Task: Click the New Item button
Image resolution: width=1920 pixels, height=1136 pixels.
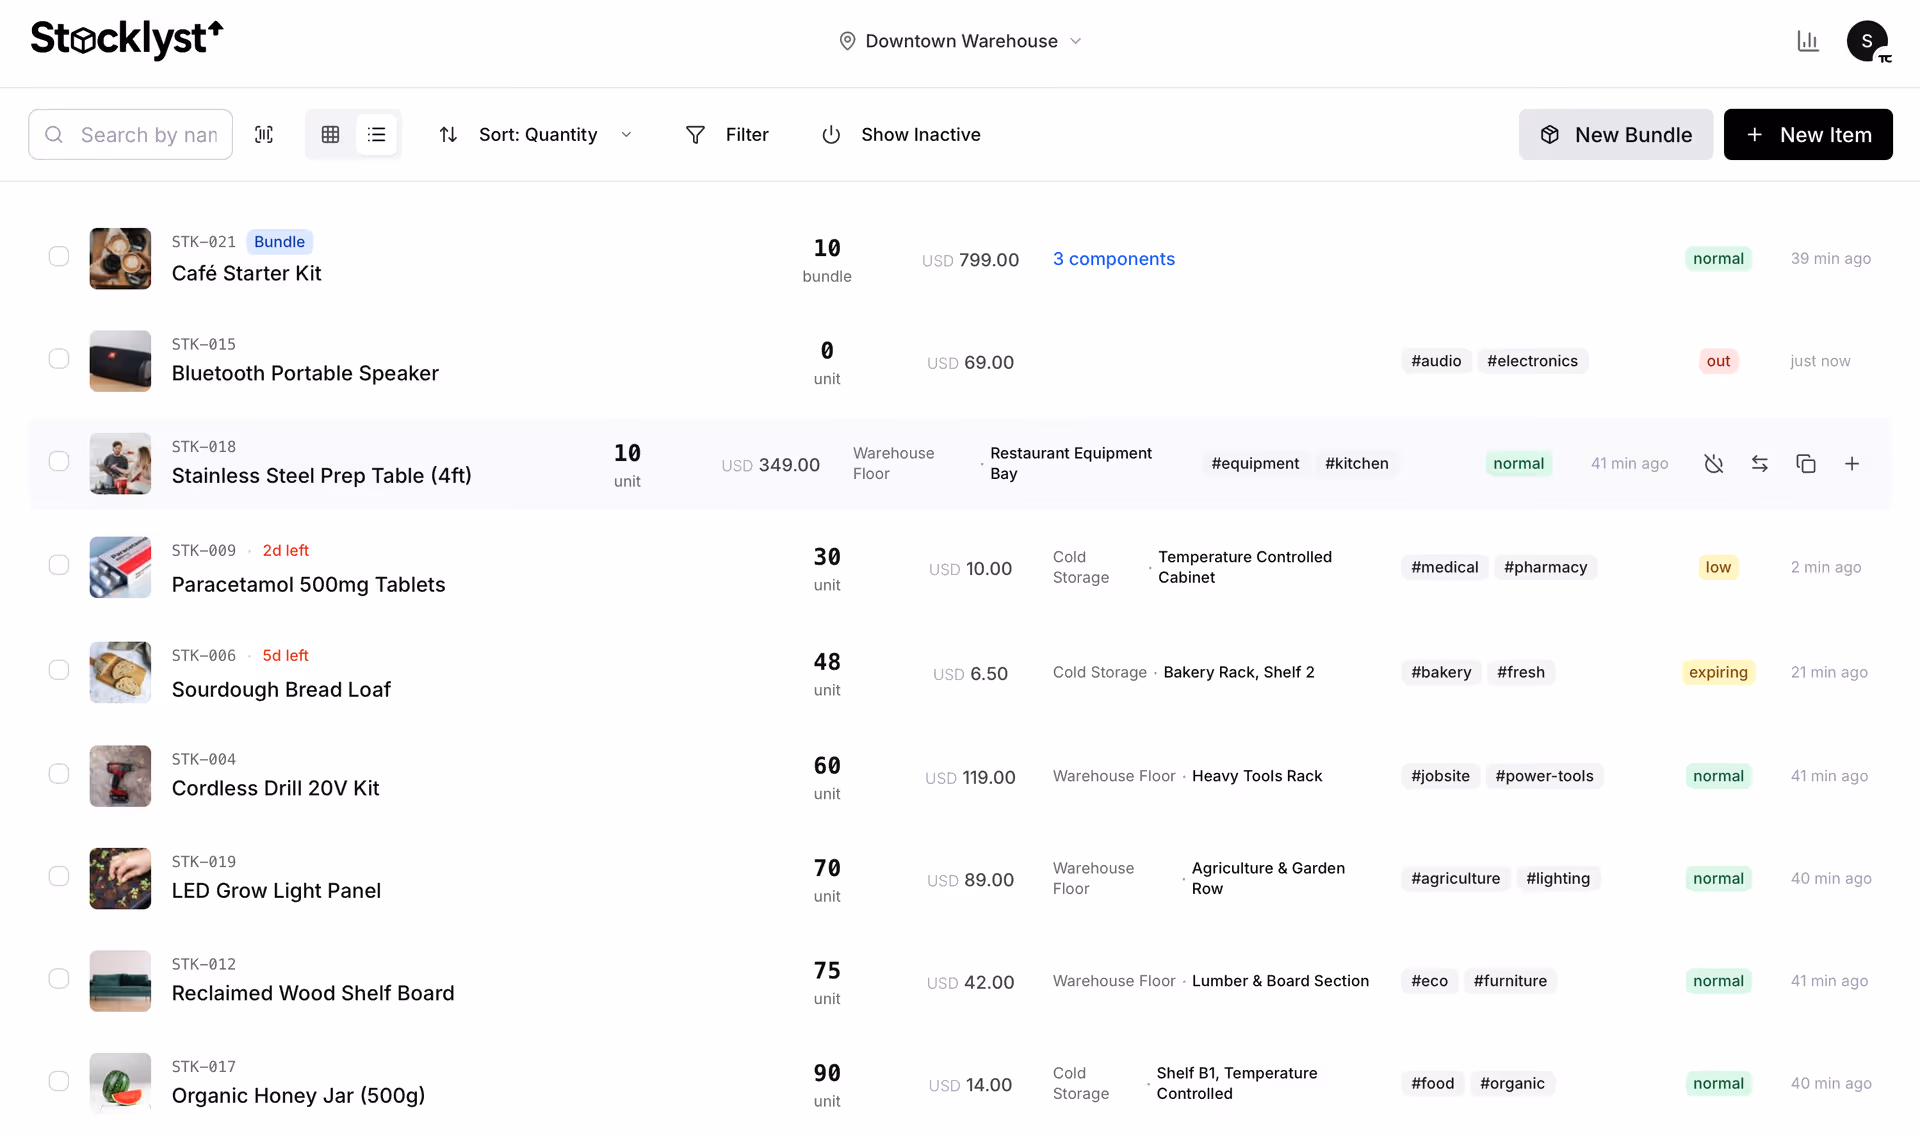Action: [1808, 134]
